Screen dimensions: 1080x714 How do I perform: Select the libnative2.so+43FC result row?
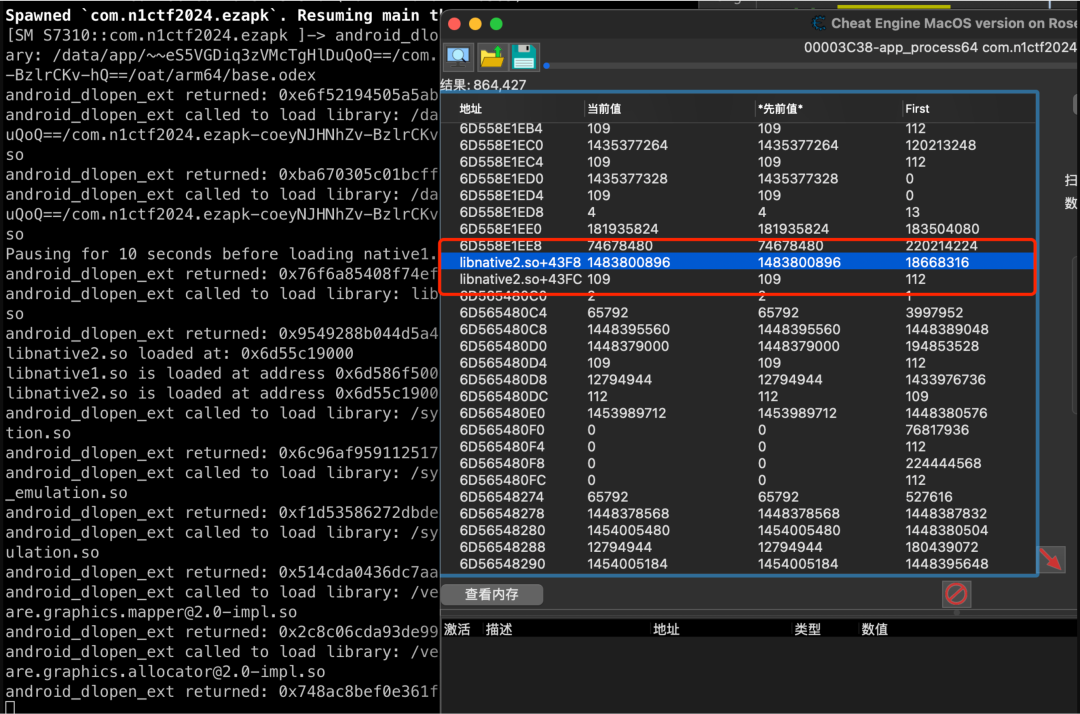point(520,279)
